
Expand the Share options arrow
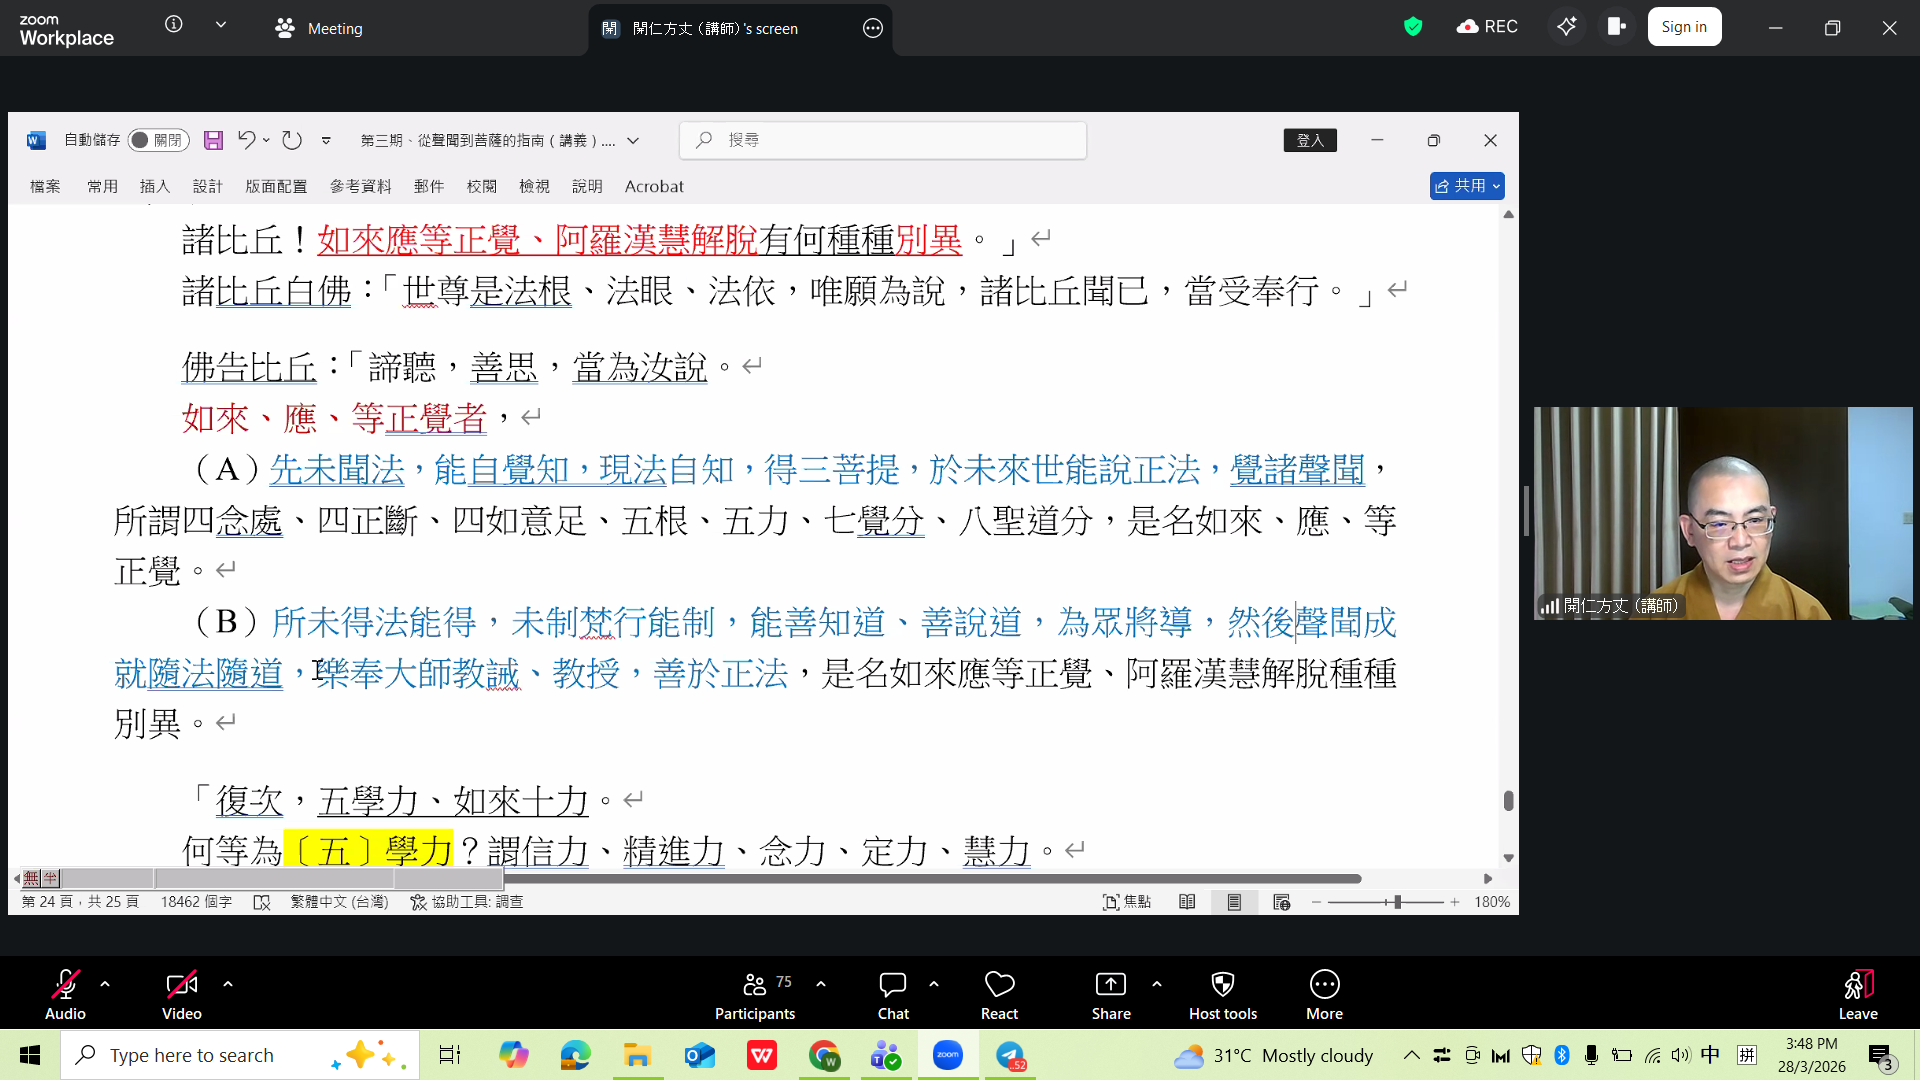tap(1157, 984)
